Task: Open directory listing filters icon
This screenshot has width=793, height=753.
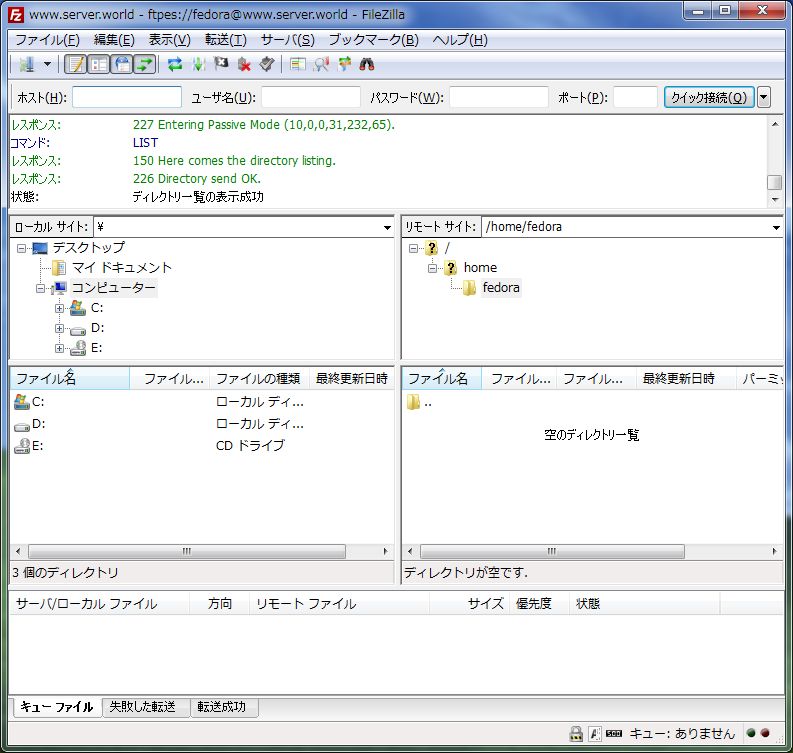Action: pos(297,64)
